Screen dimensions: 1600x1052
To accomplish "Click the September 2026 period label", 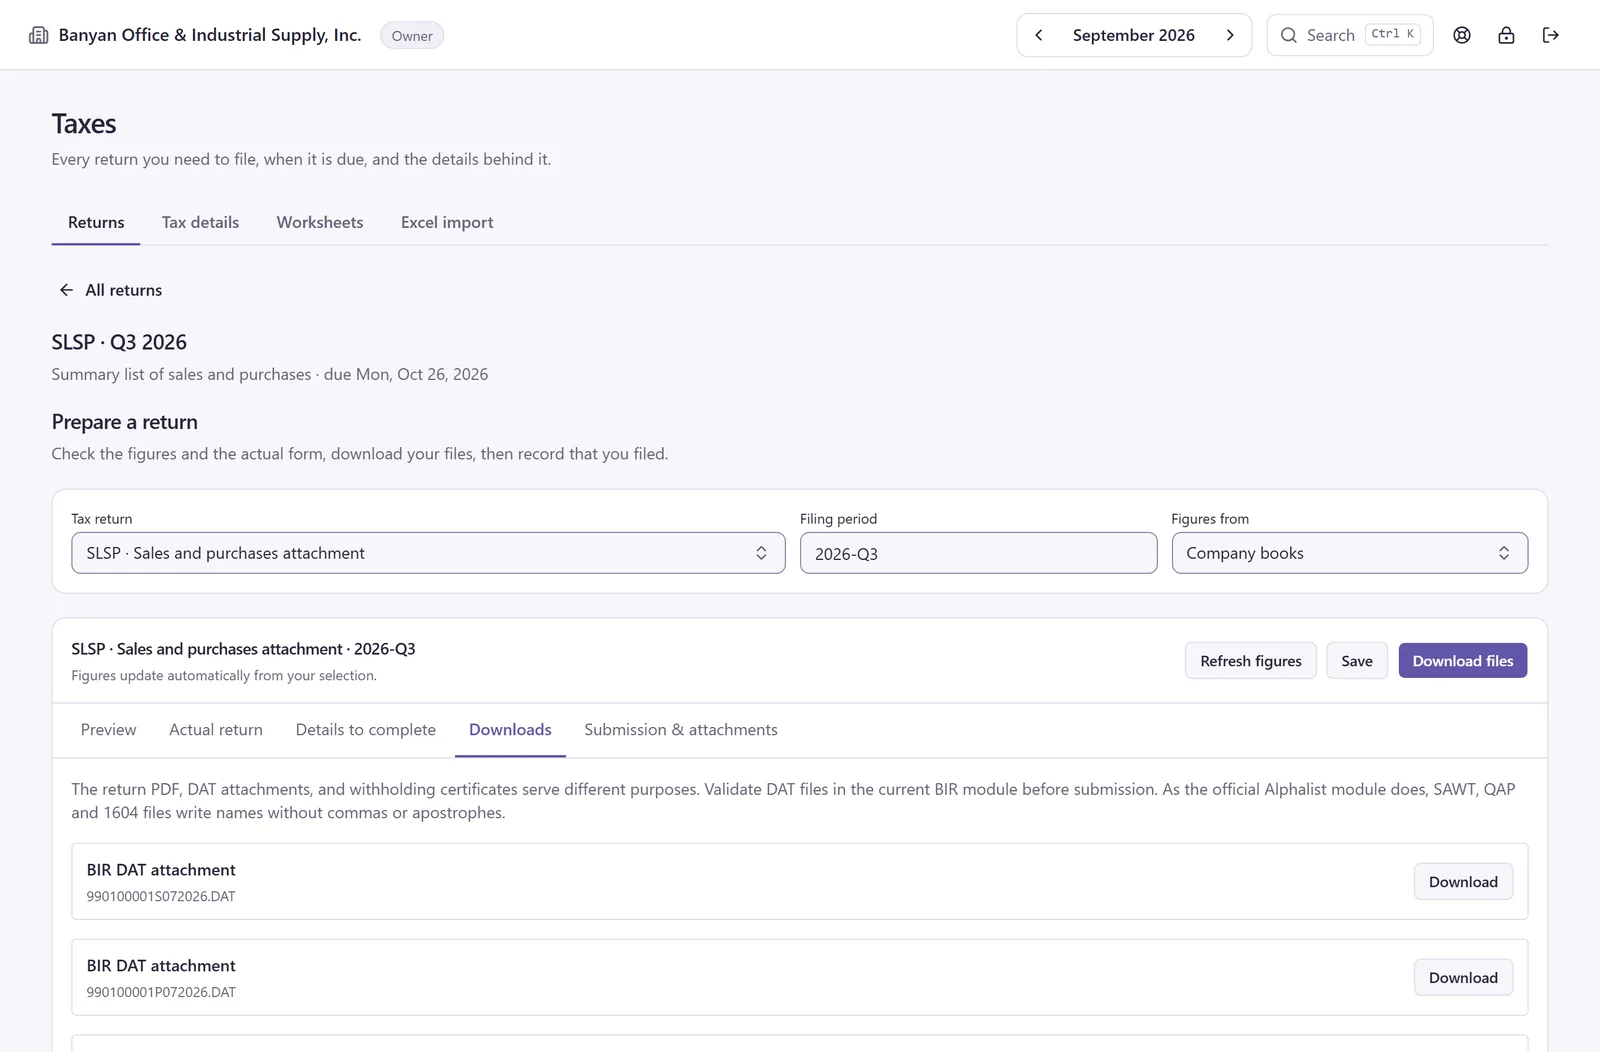I will click(1134, 35).
